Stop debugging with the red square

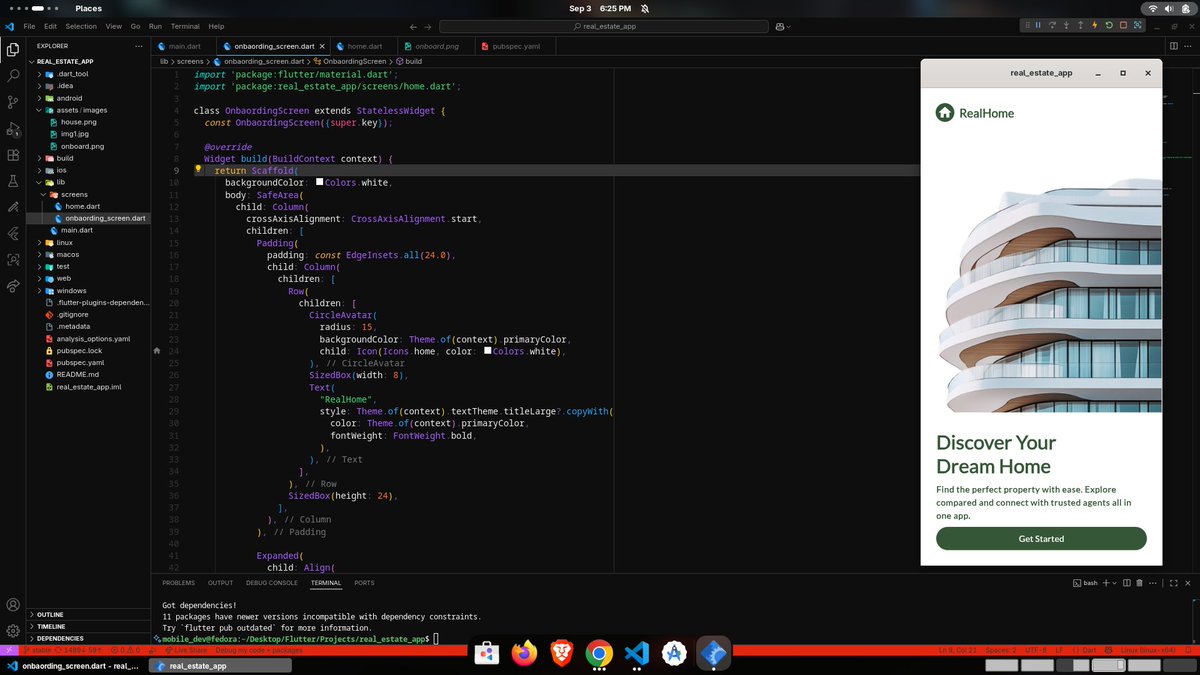(x=1123, y=25)
